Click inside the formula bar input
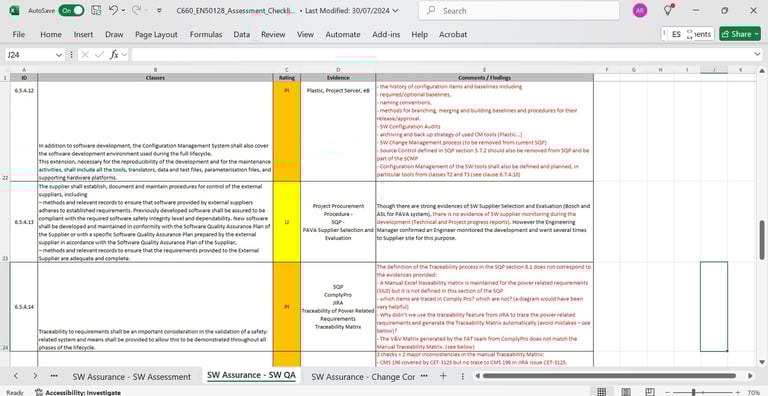 tap(441, 55)
